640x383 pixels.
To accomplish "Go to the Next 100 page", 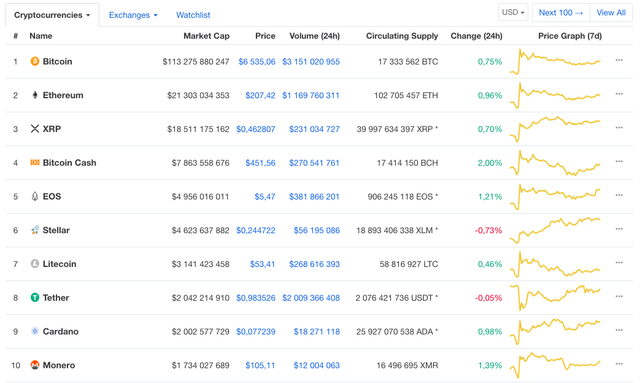I will tap(561, 13).
